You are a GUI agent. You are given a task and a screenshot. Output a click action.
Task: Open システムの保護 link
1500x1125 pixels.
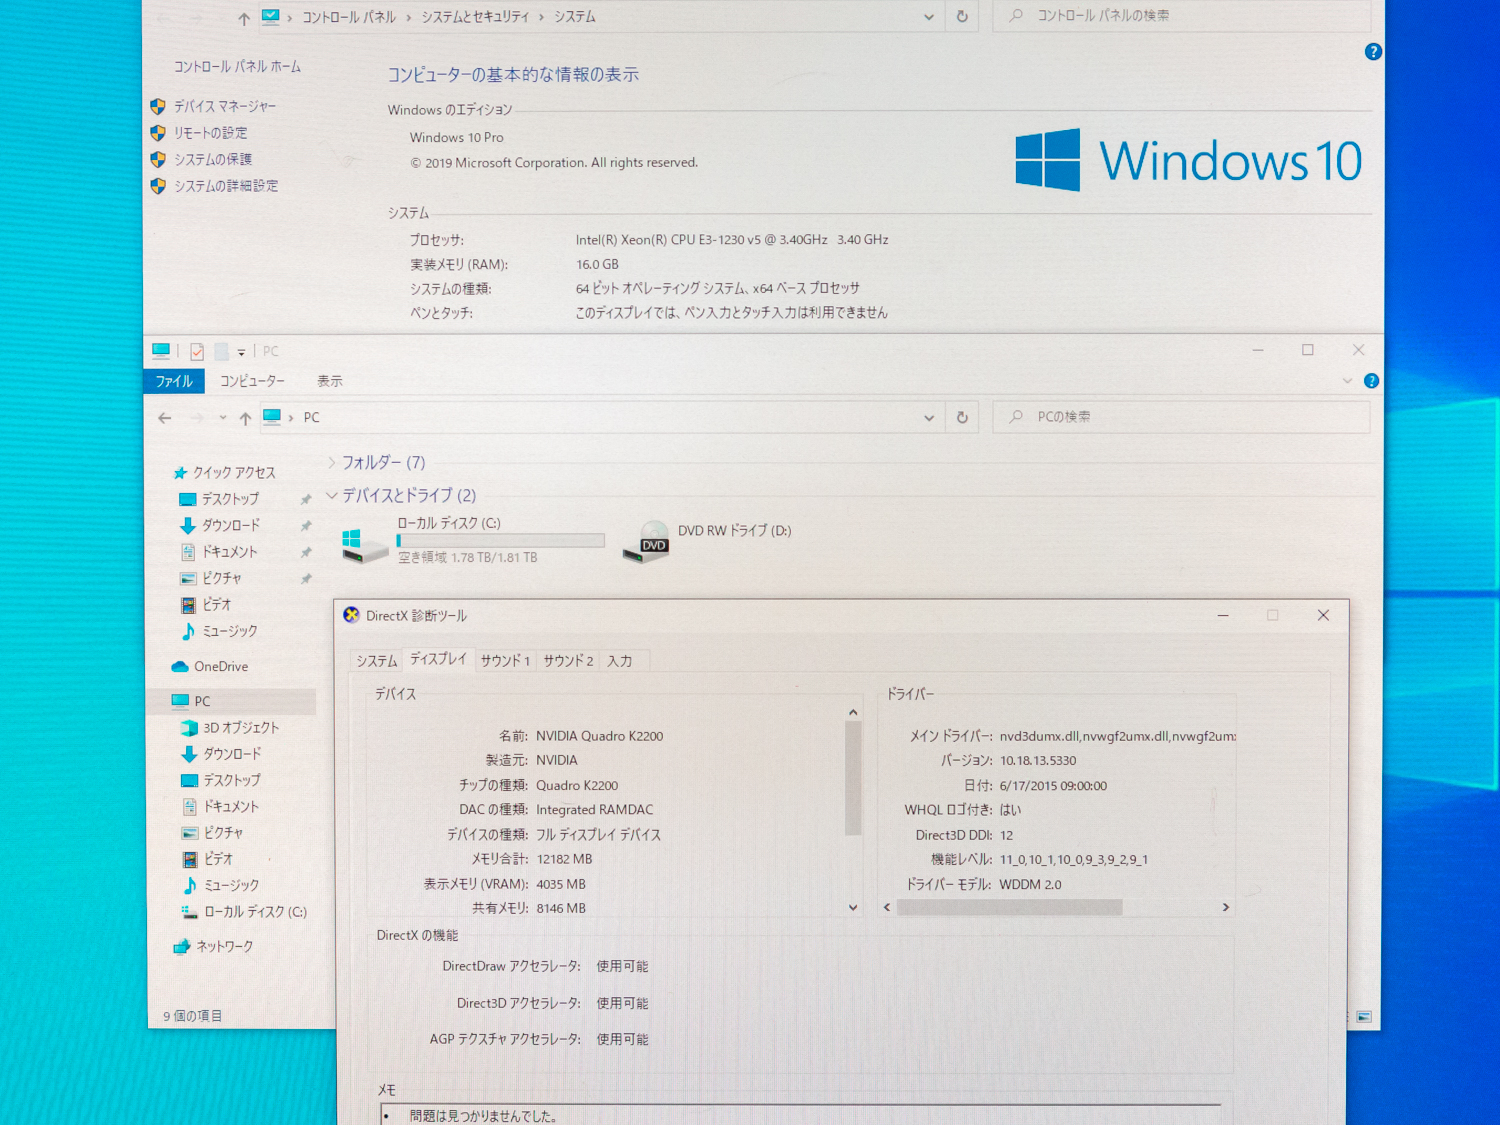point(213,159)
